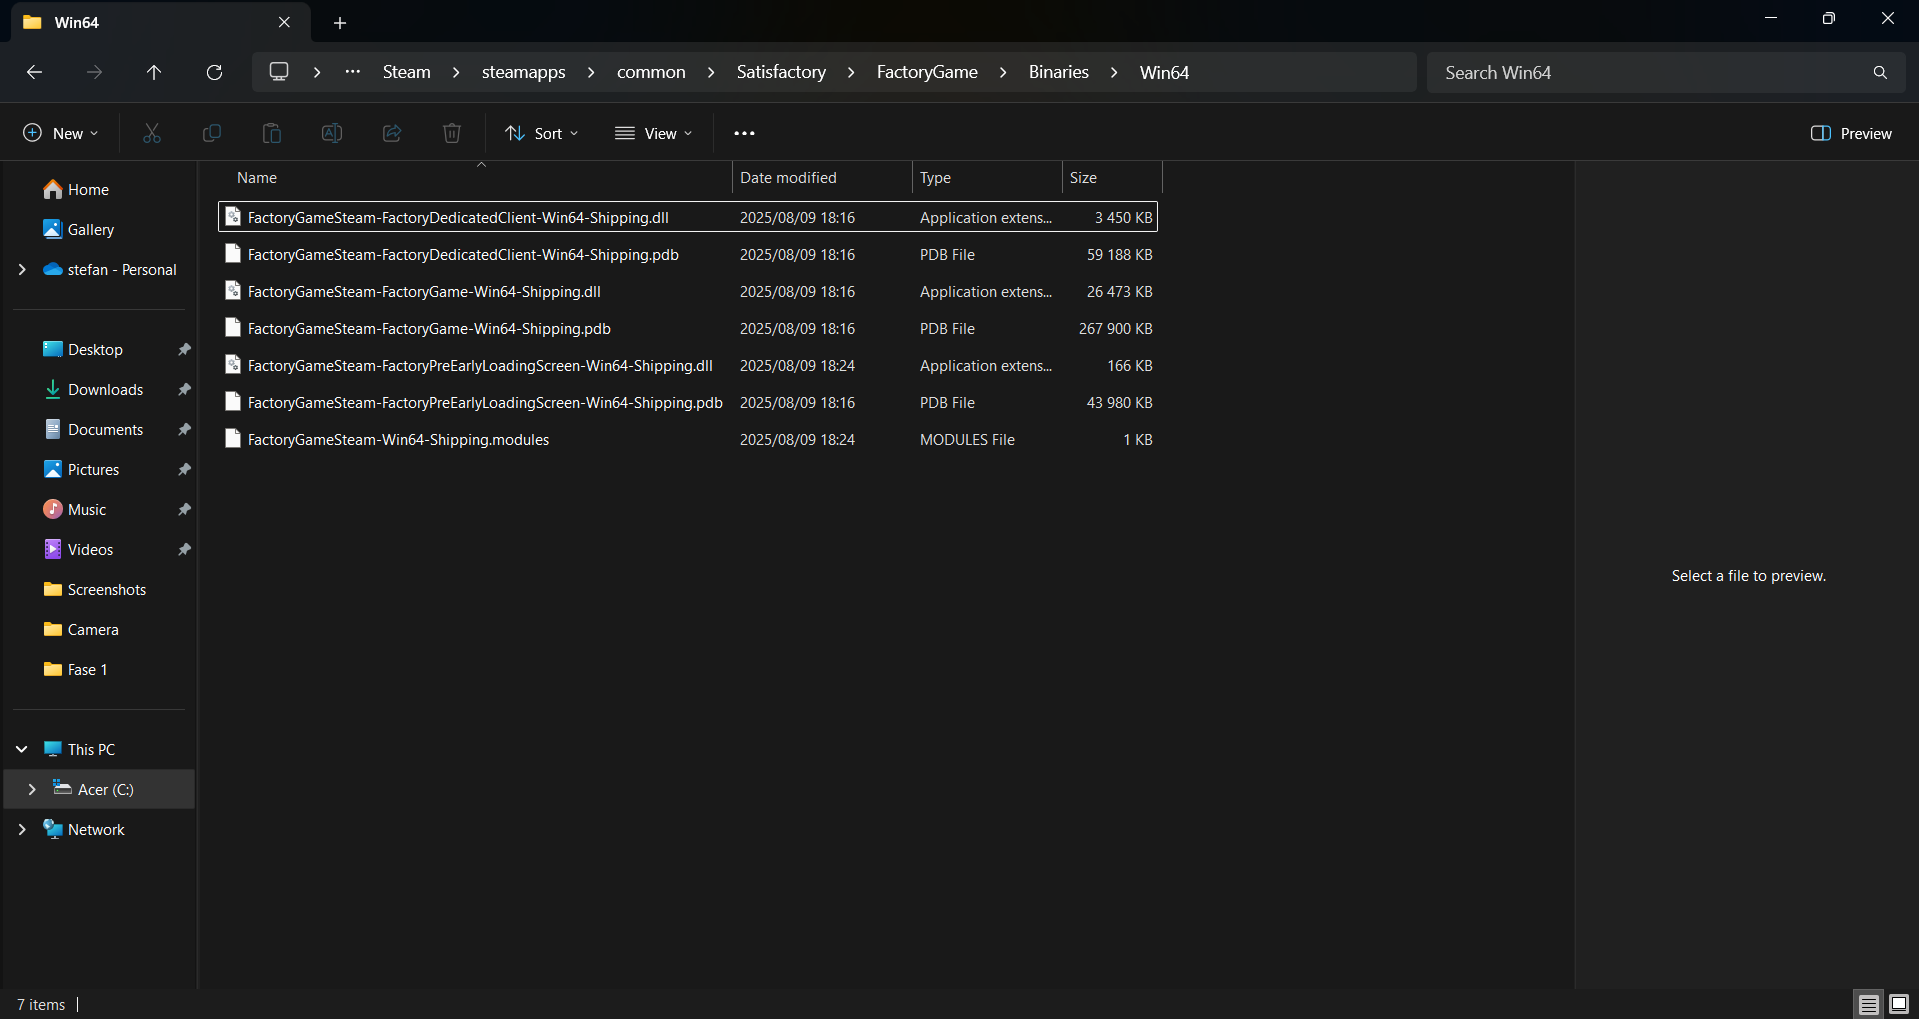Screen dimensions: 1919x1019
Task: Open chevron dropdown after Binaries breadcrumb
Action: pyautogui.click(x=1114, y=72)
